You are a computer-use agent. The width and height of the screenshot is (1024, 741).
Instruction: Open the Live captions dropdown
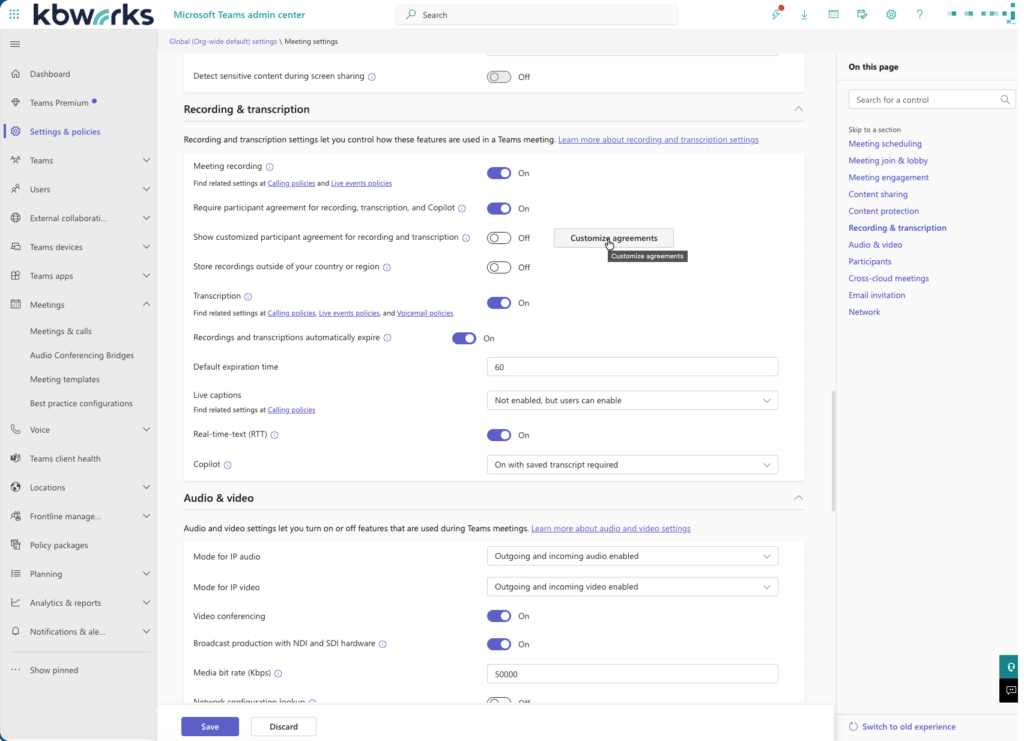point(632,400)
